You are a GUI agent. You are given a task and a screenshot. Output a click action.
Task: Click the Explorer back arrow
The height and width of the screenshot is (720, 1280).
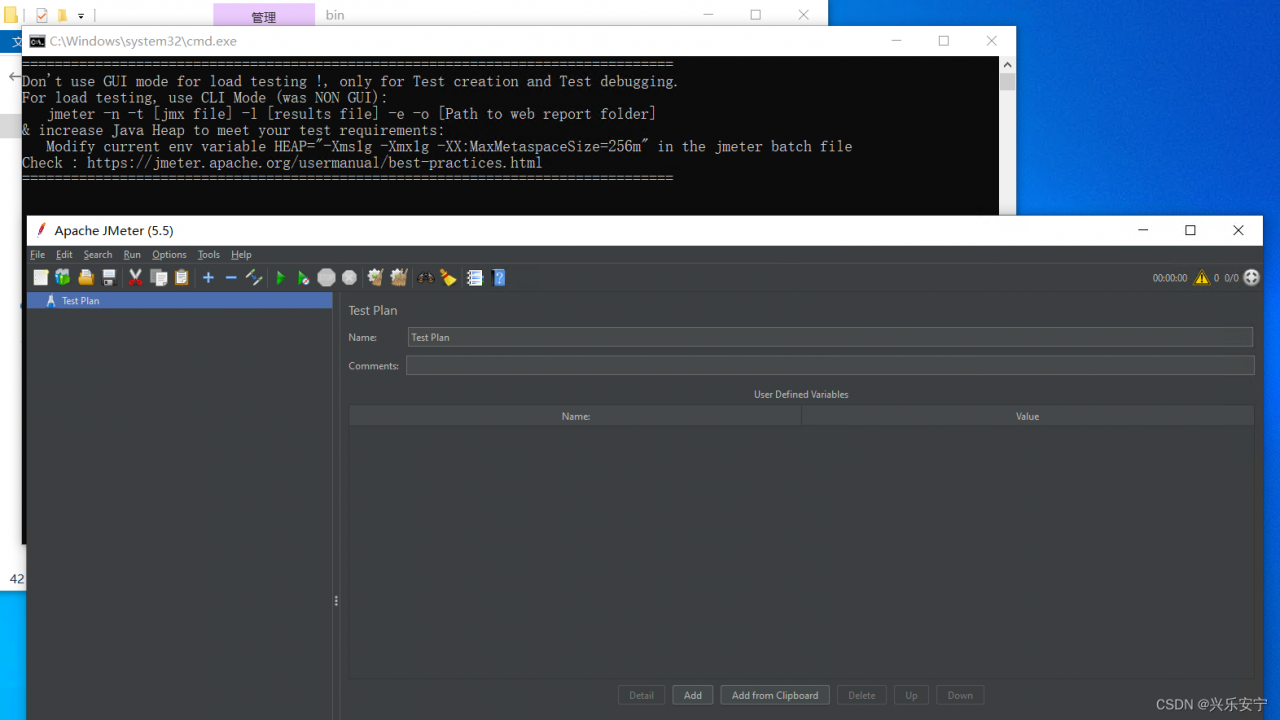click(14, 77)
